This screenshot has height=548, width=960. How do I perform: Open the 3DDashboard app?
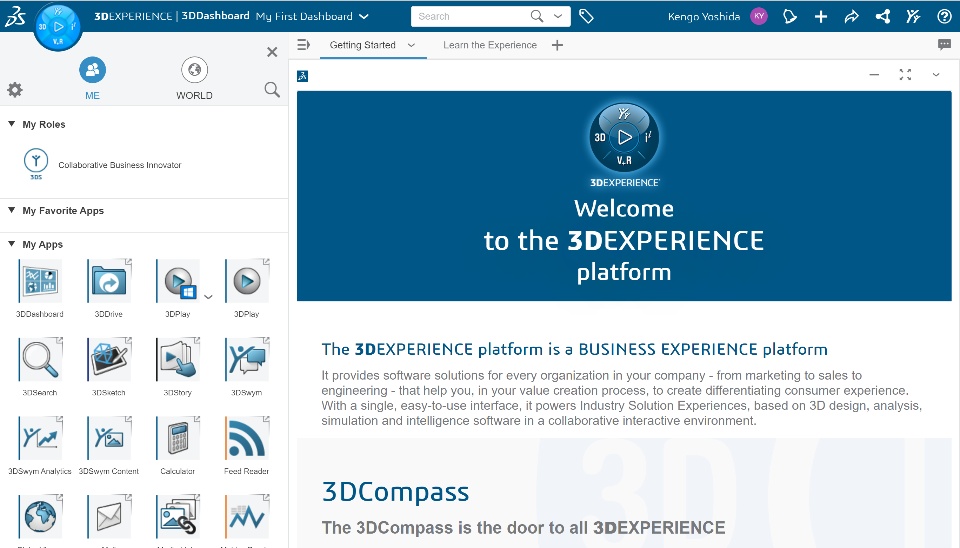(40, 282)
